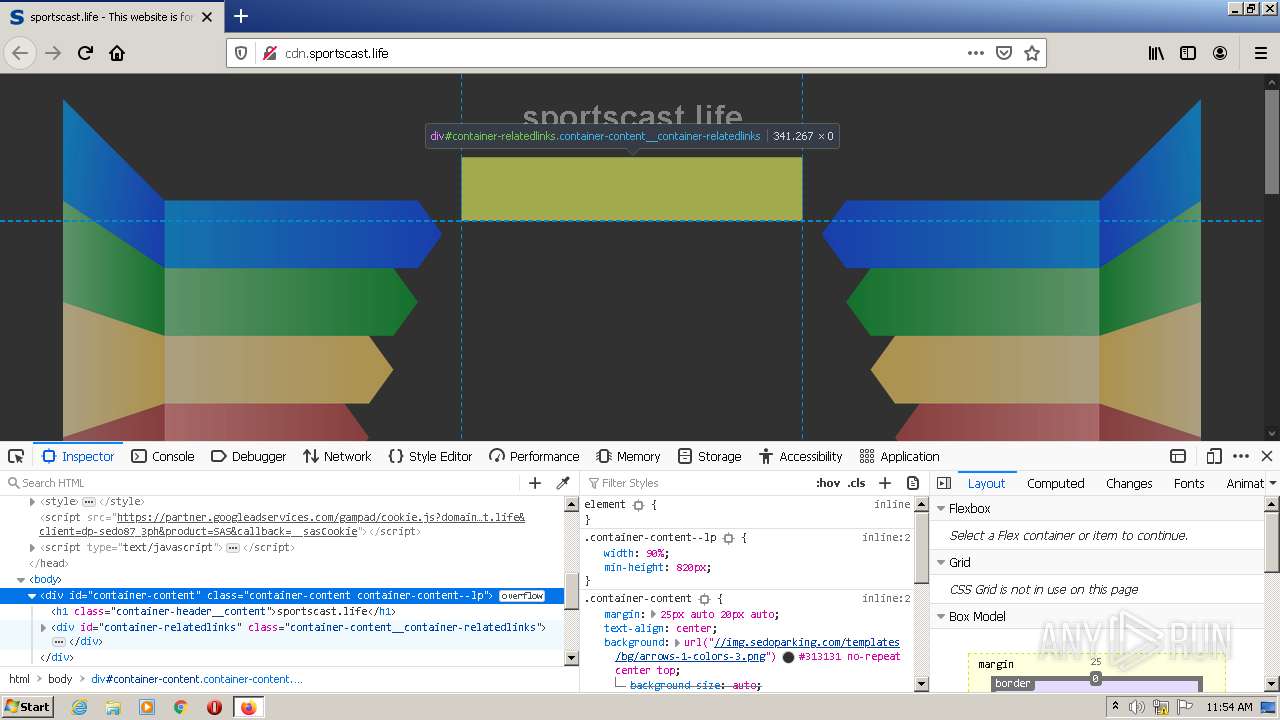Show the sidebars icon
1280x720 pixels.
pos(1188,53)
